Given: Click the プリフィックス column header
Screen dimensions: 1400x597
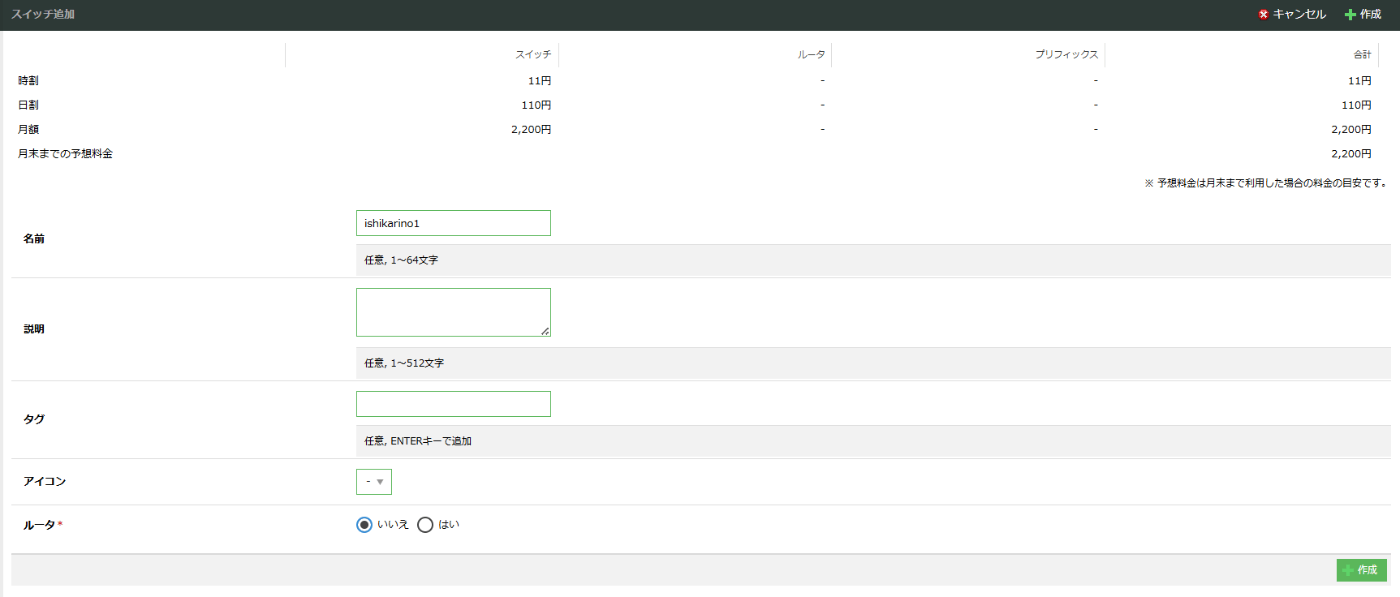Looking at the screenshot, I should pyautogui.click(x=1066, y=54).
